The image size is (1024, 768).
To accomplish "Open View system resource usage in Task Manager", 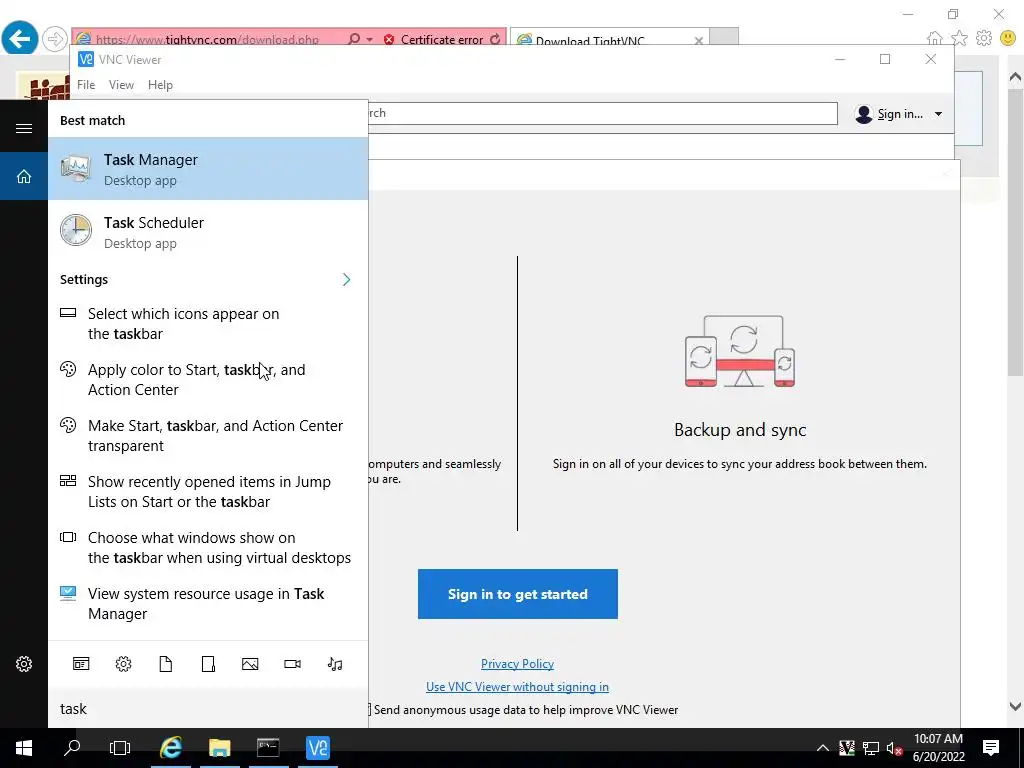I will coord(208,603).
